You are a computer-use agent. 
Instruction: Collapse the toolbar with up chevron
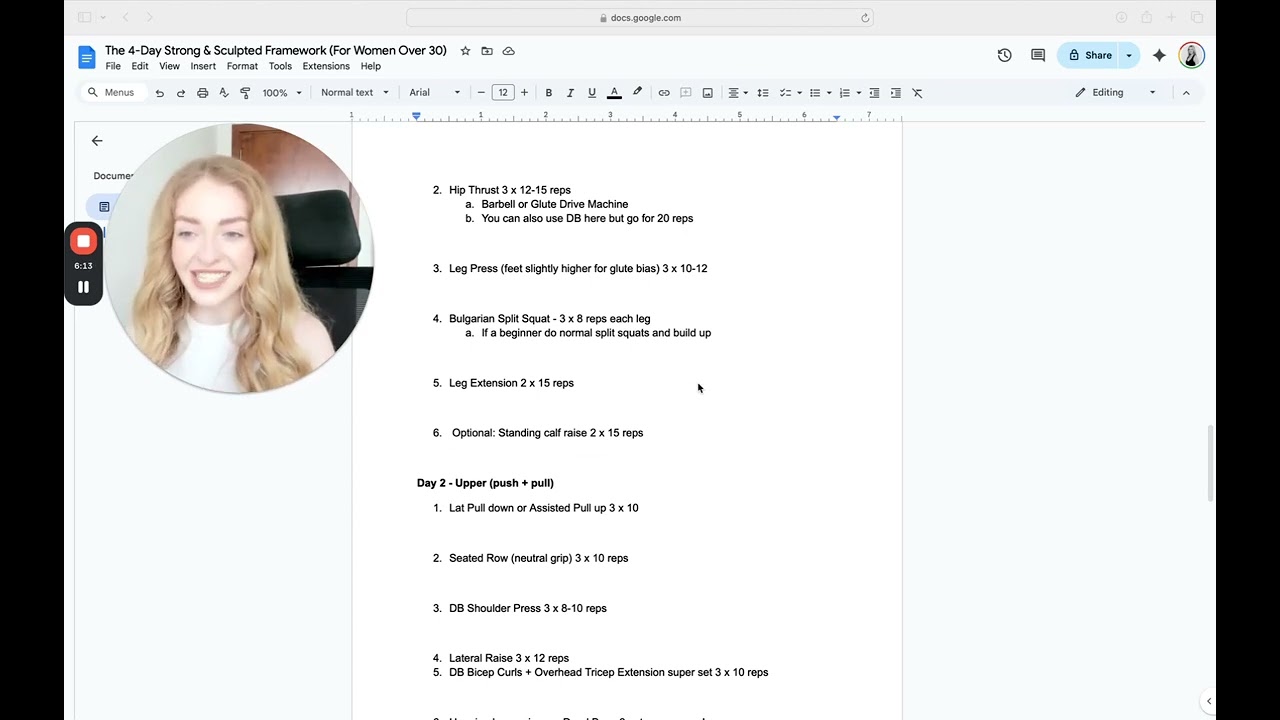(1186, 93)
